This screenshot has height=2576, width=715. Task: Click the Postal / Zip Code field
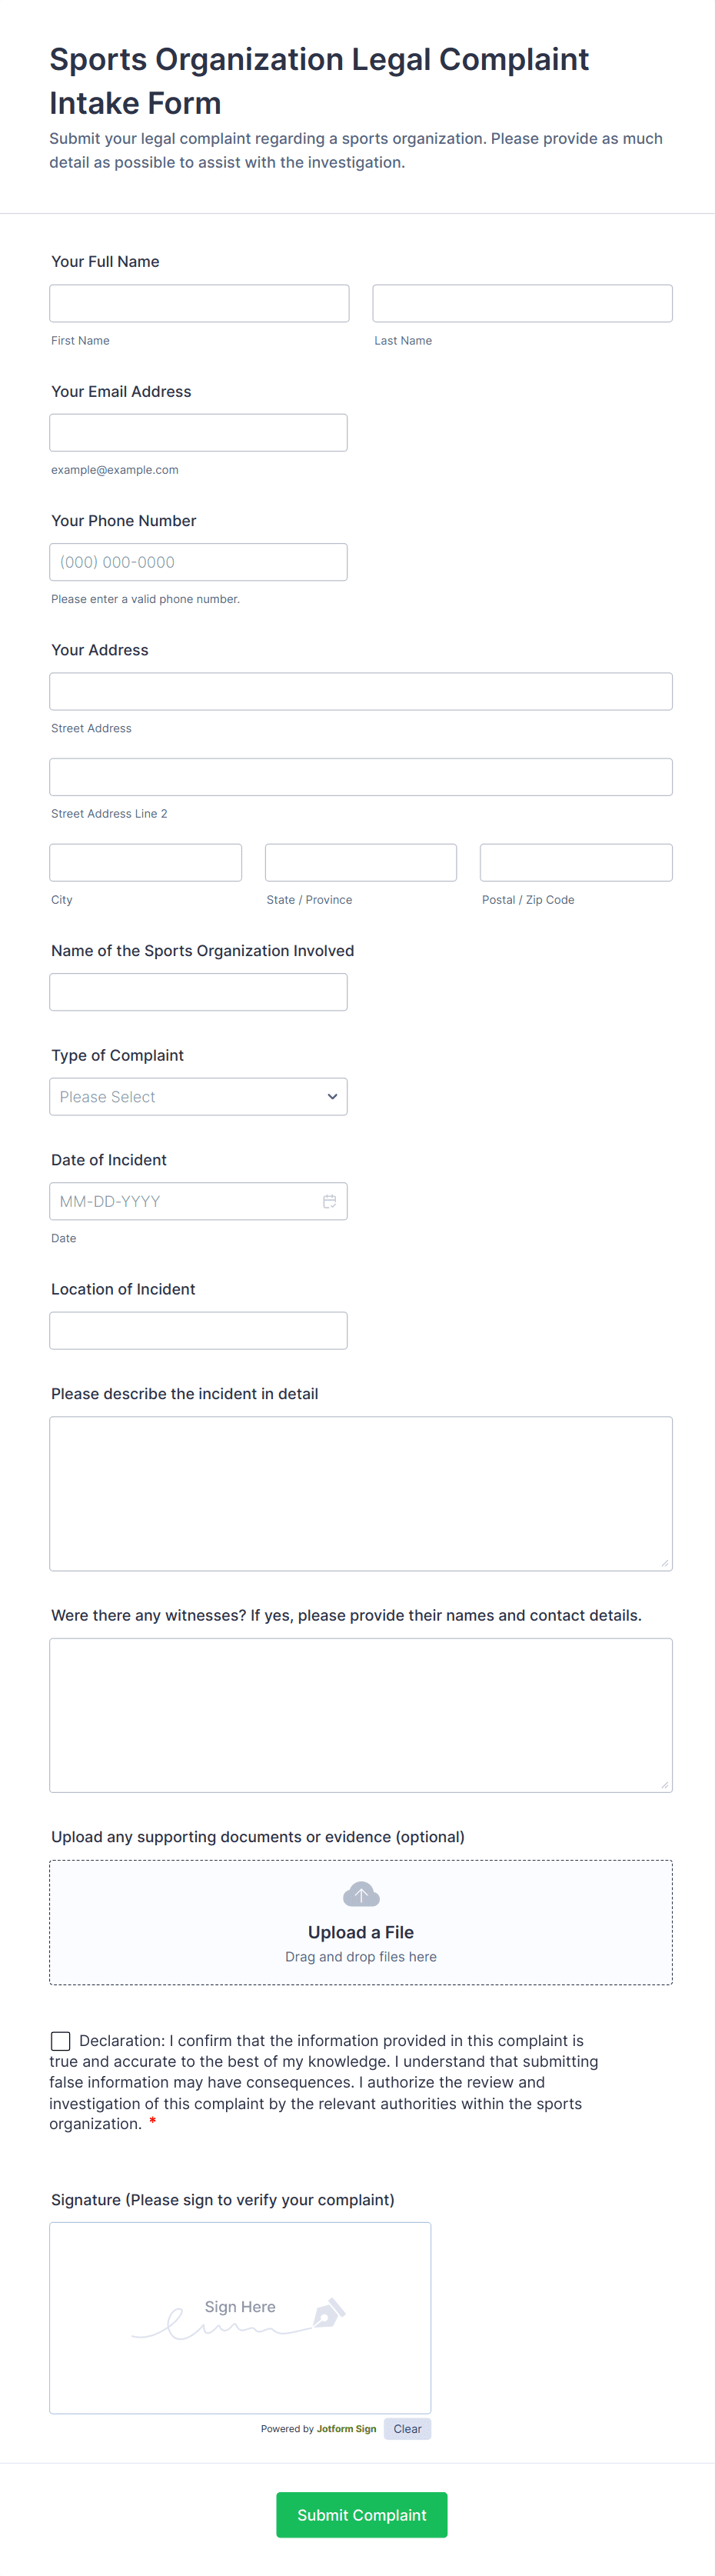point(575,862)
